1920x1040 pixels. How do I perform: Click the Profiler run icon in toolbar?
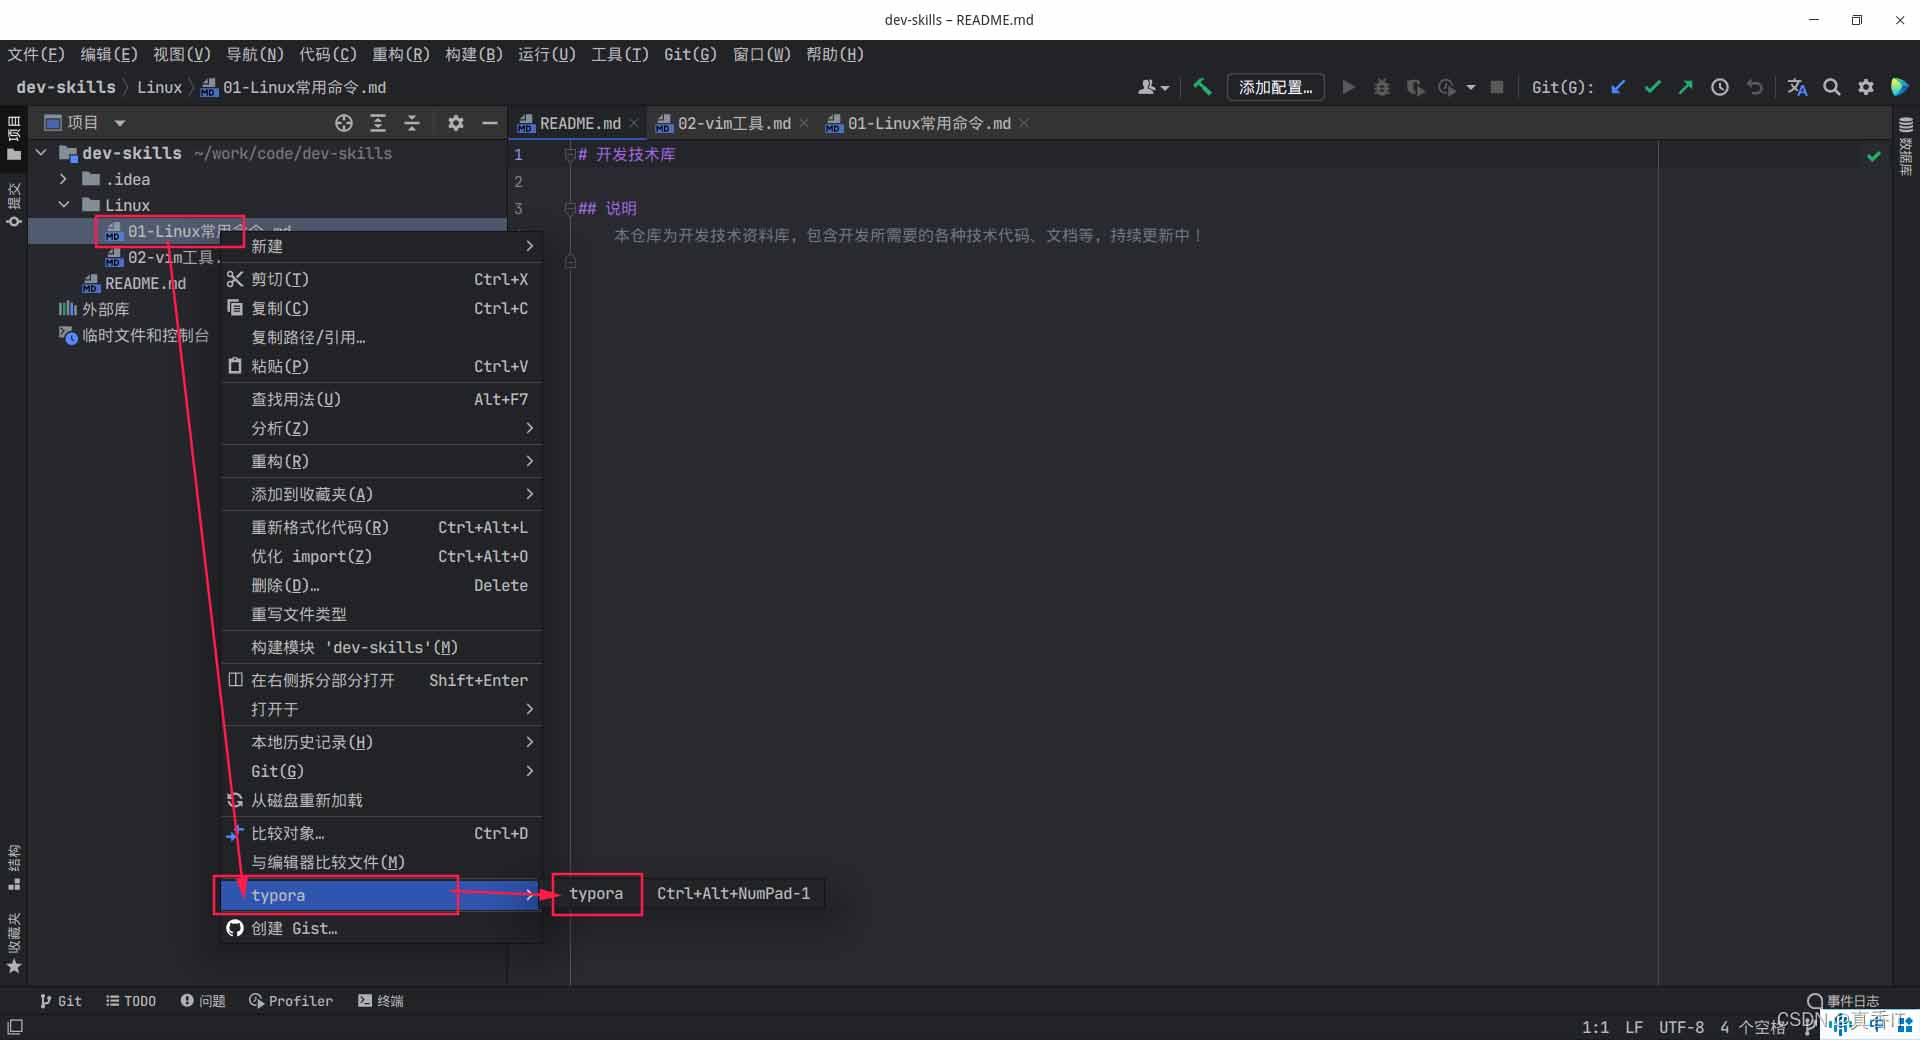pyautogui.click(x=1446, y=87)
